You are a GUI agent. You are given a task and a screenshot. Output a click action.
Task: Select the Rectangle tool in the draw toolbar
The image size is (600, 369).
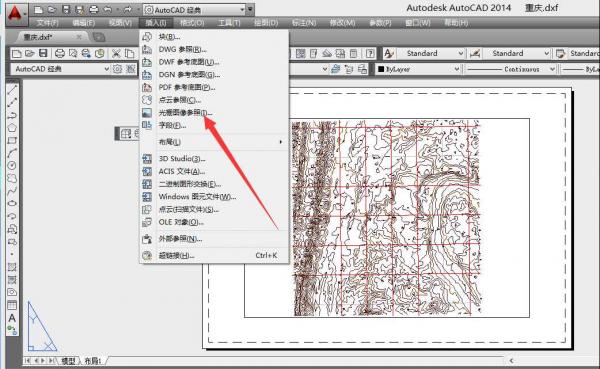(12, 140)
